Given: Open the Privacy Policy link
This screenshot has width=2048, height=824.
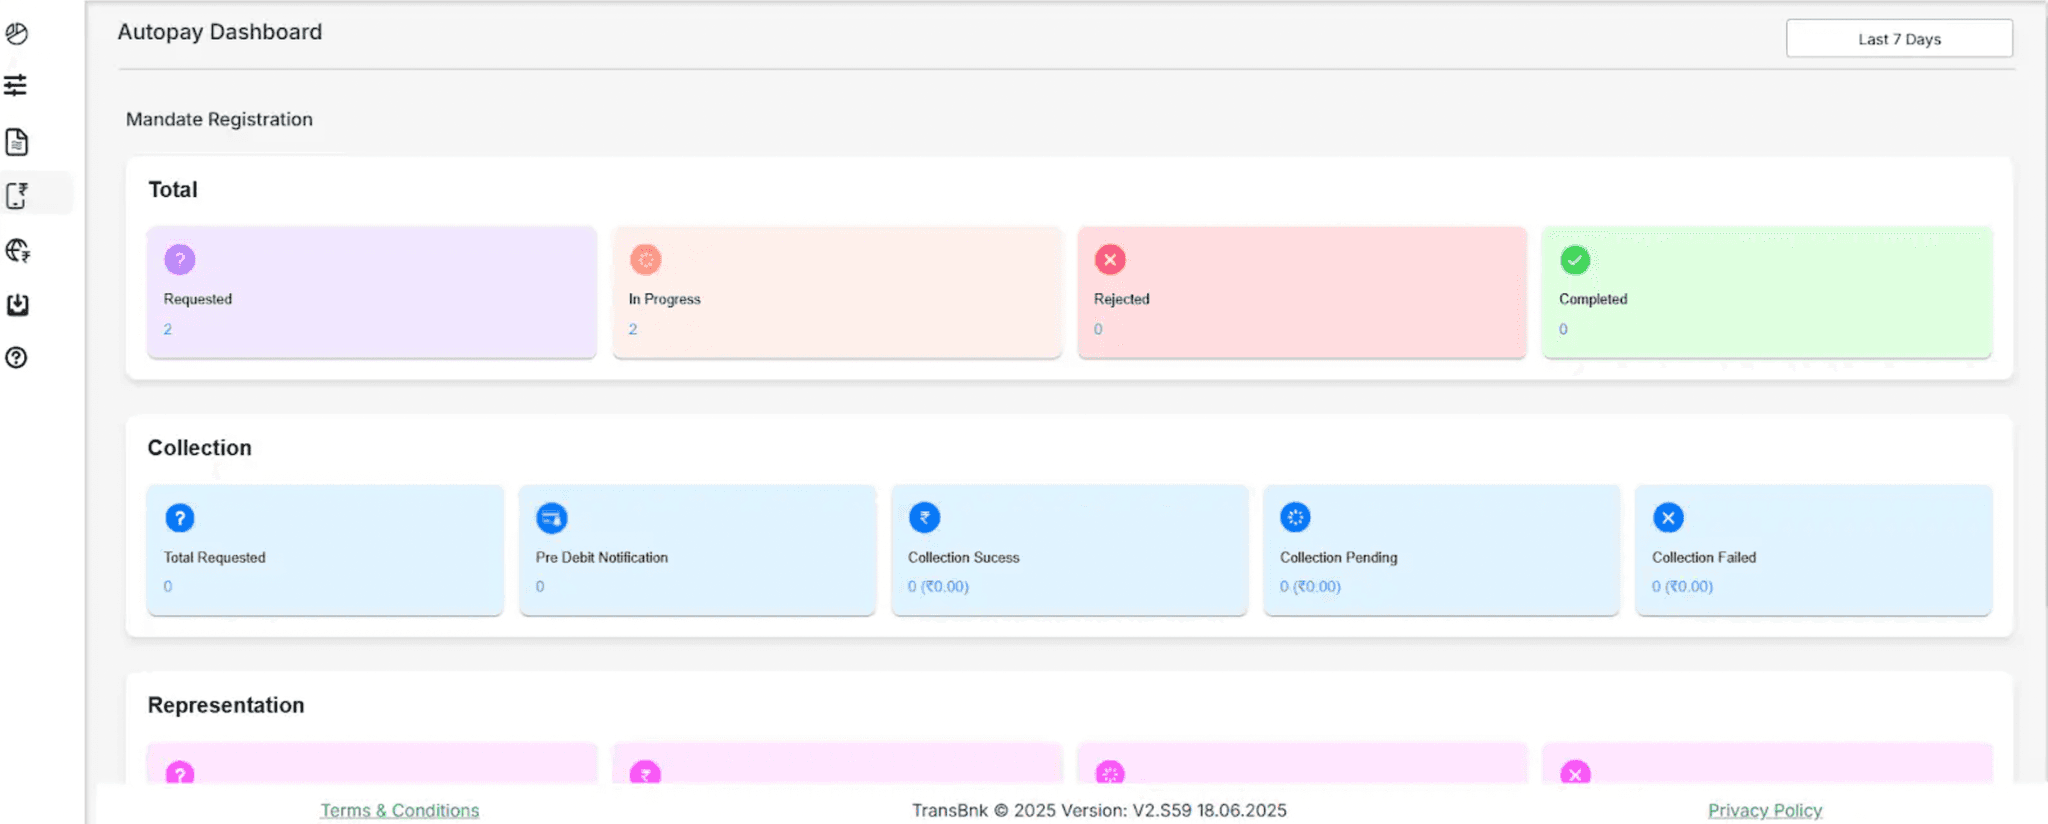Looking at the screenshot, I should 1764,810.
